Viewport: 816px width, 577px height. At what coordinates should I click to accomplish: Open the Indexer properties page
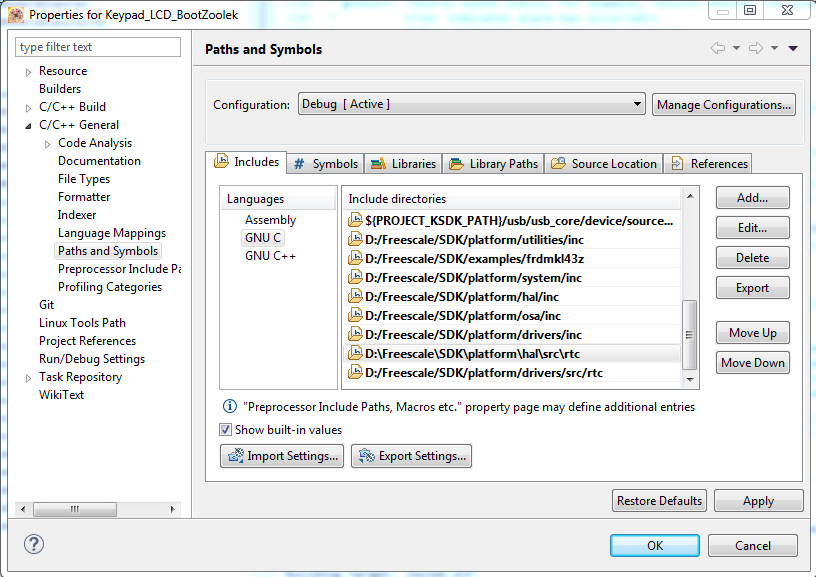(x=77, y=215)
